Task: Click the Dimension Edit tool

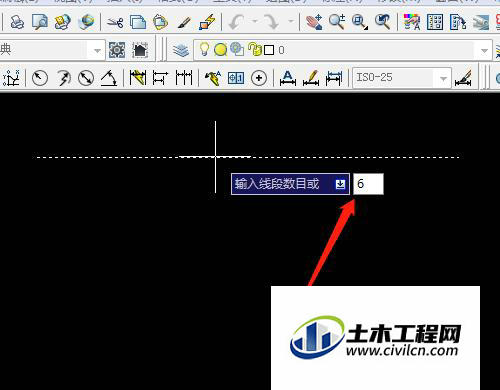Action: click(x=288, y=78)
